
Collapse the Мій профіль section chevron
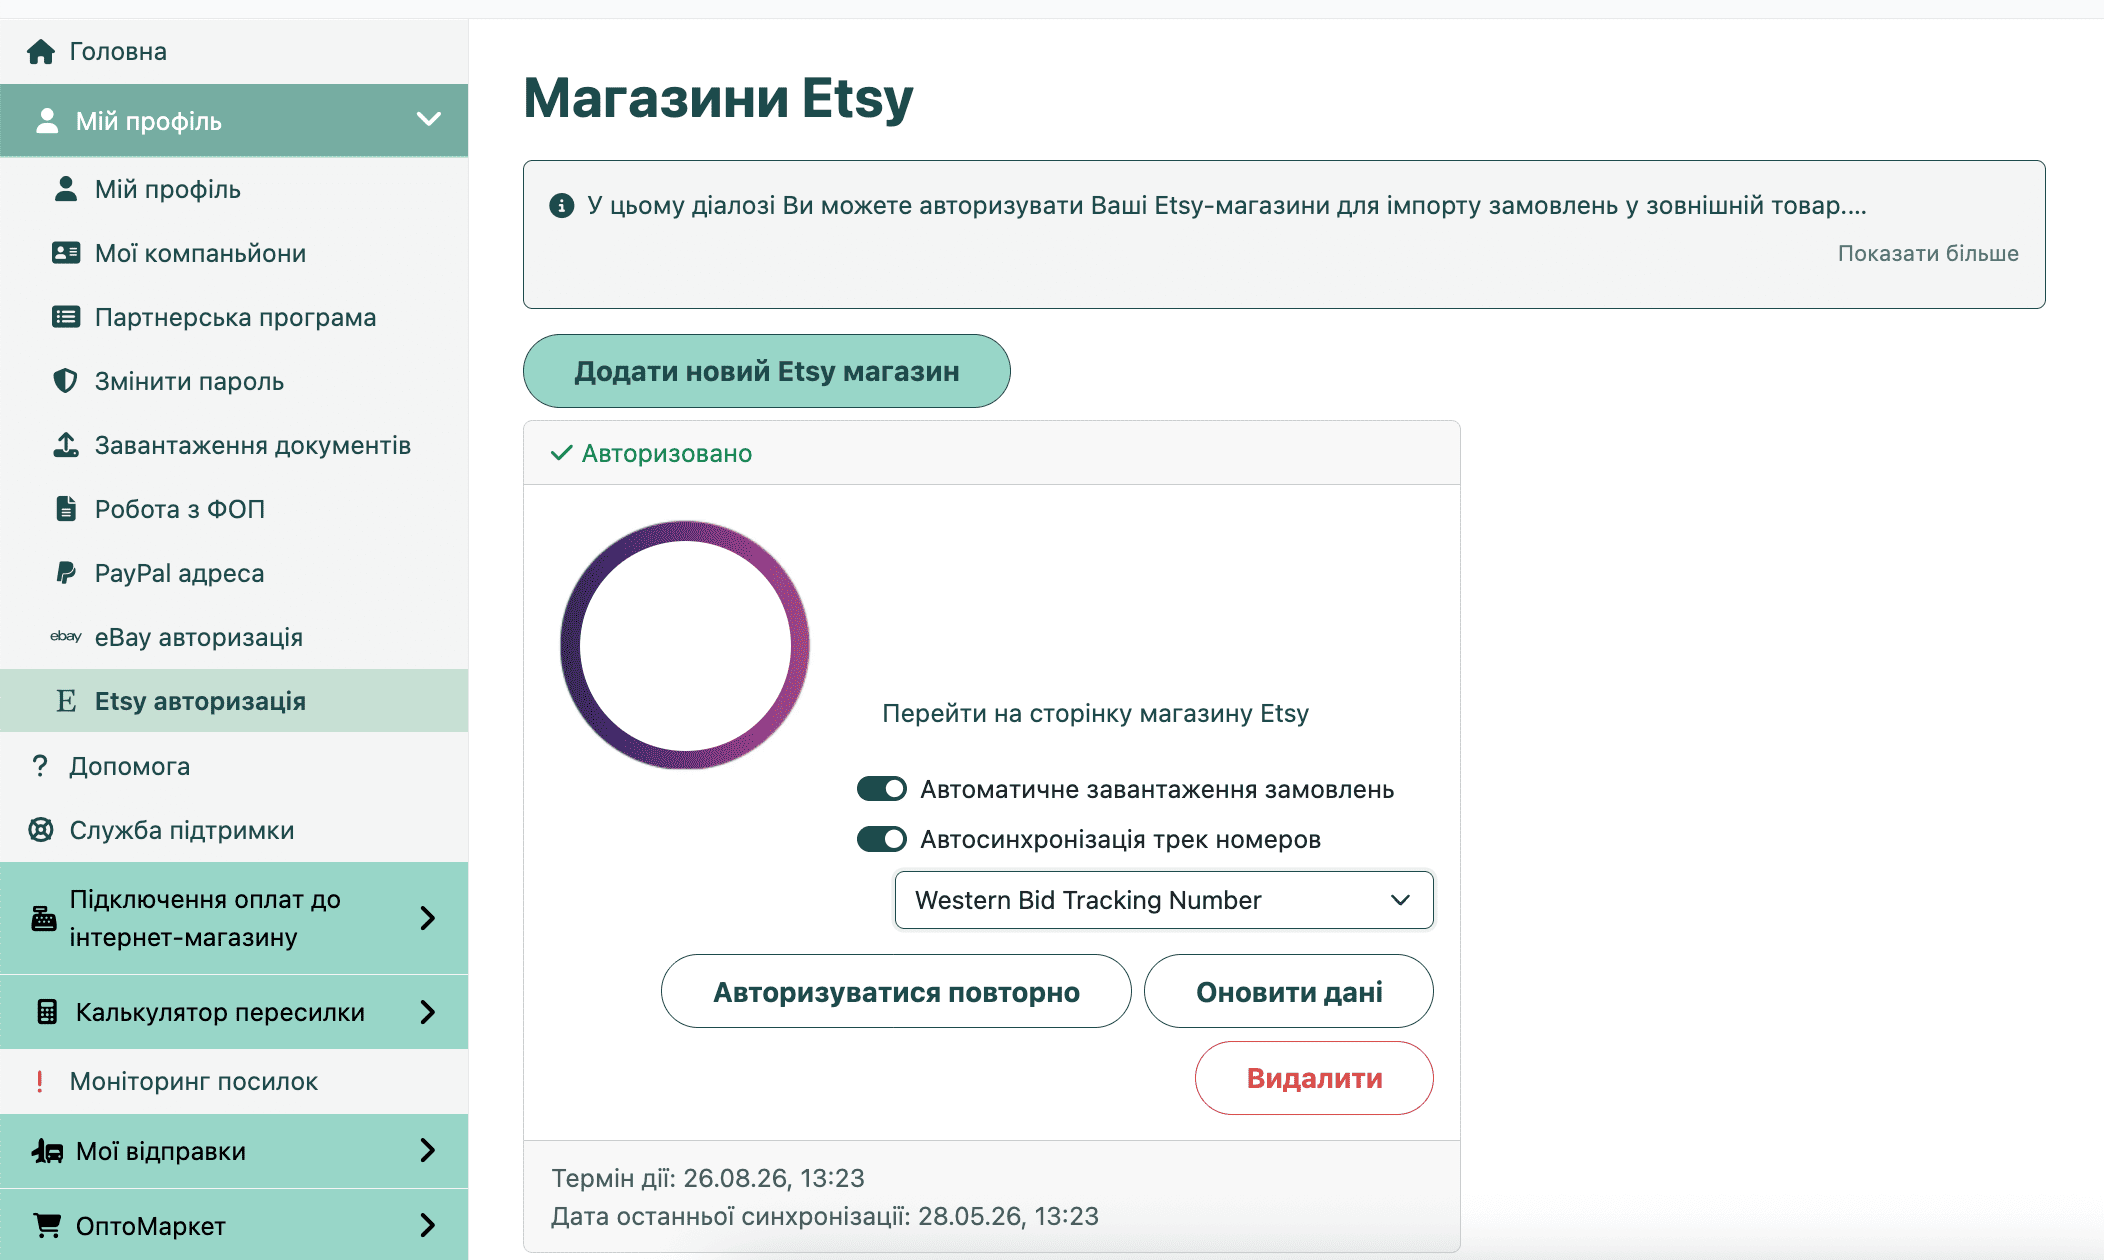pyautogui.click(x=429, y=120)
